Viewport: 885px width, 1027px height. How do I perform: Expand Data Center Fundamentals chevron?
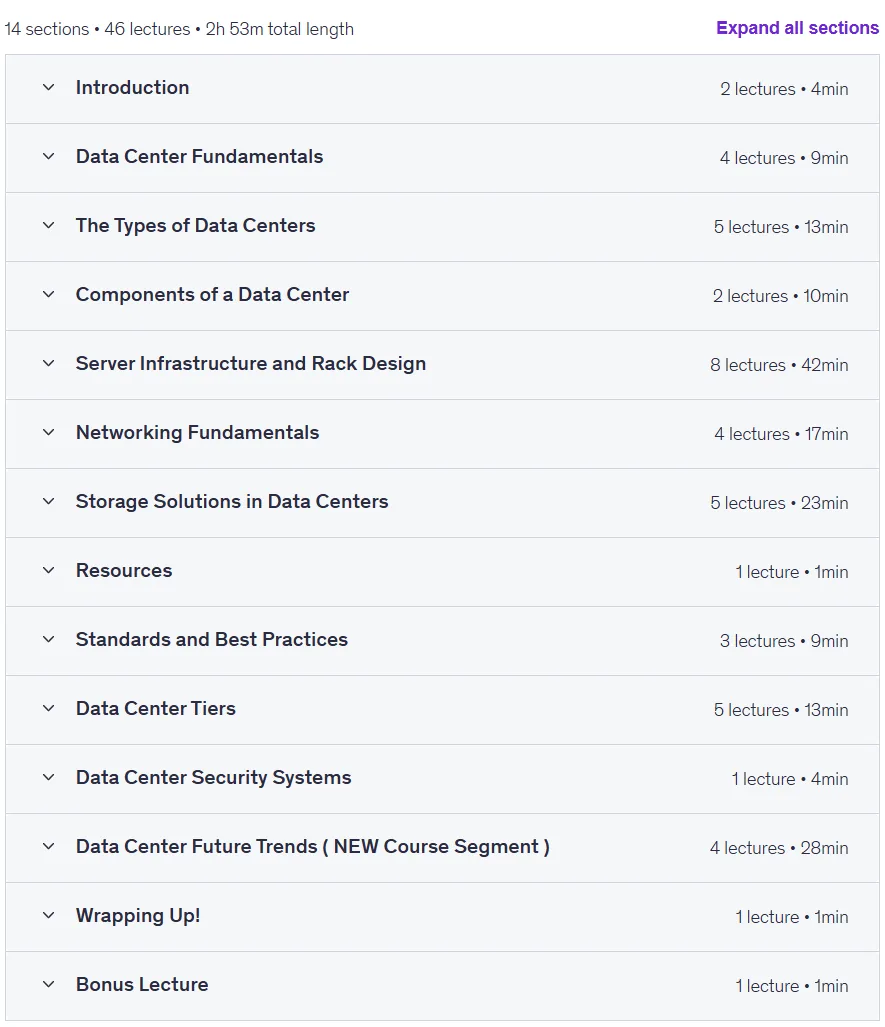48,156
